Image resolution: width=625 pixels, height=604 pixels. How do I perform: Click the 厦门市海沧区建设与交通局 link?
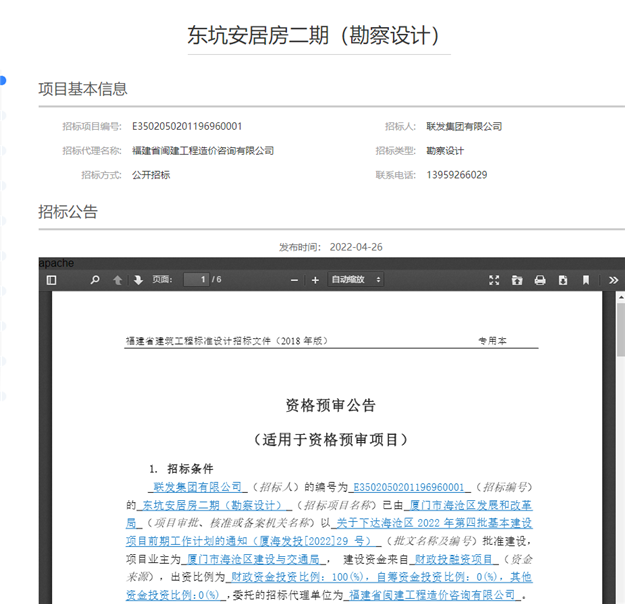[253, 559]
